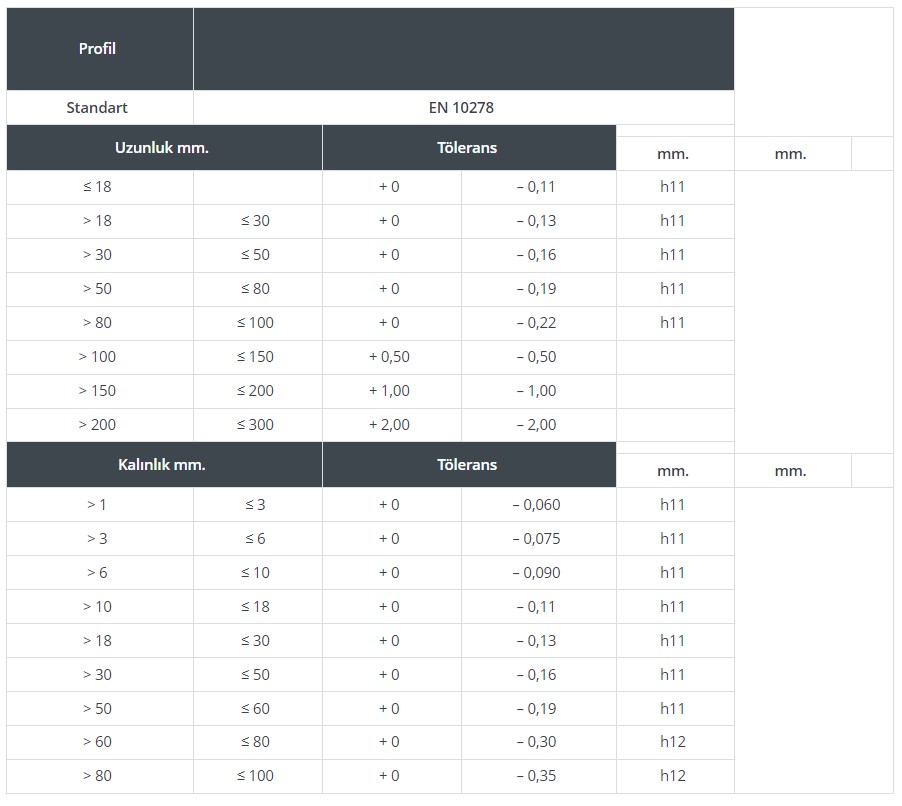Click the − 0,075 tolerance value

tap(536, 538)
